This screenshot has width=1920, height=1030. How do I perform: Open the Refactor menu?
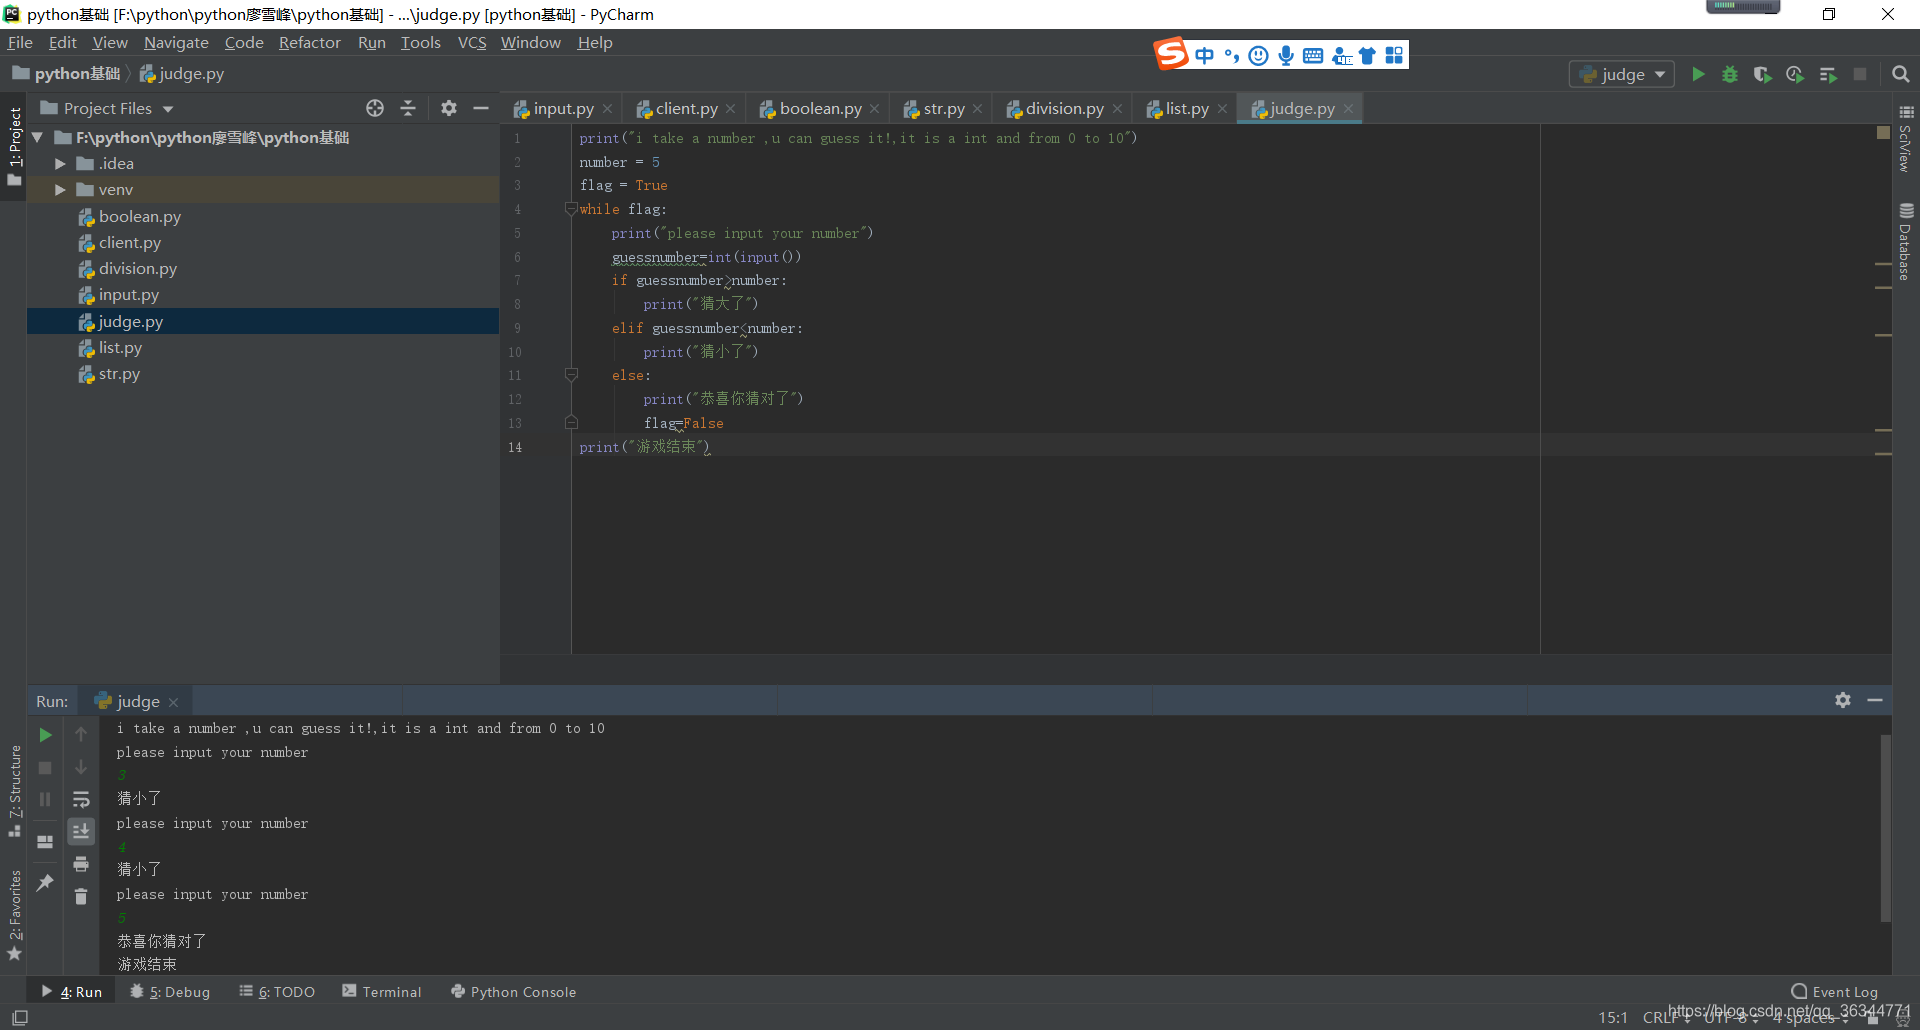(x=310, y=42)
